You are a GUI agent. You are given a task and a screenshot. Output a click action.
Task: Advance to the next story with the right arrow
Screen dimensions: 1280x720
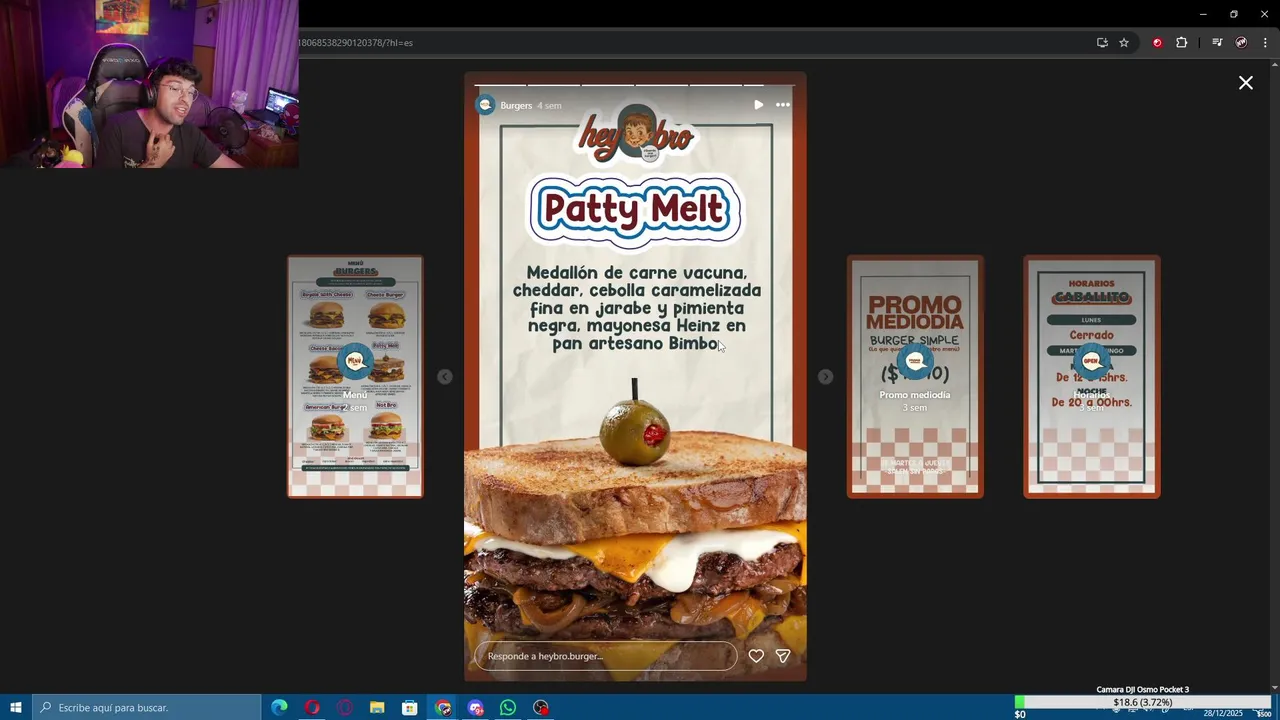[x=825, y=377]
